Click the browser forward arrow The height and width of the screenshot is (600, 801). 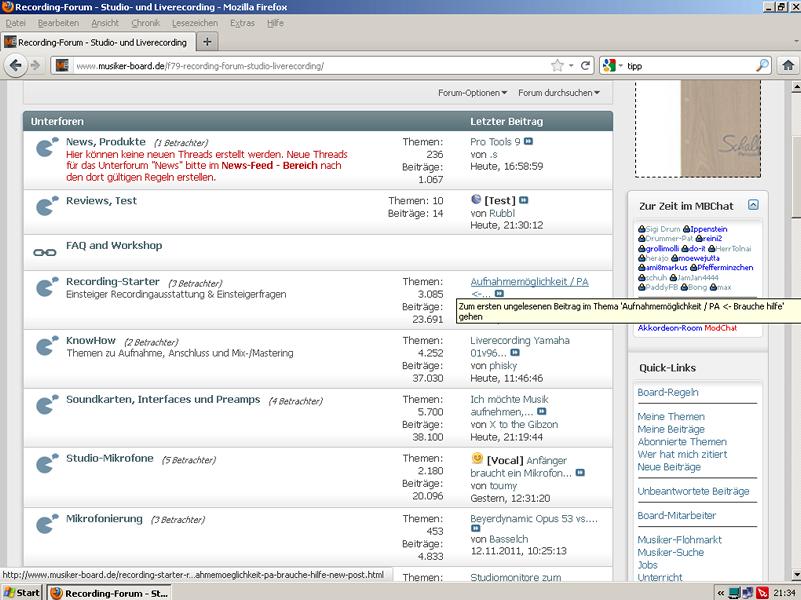click(35, 65)
